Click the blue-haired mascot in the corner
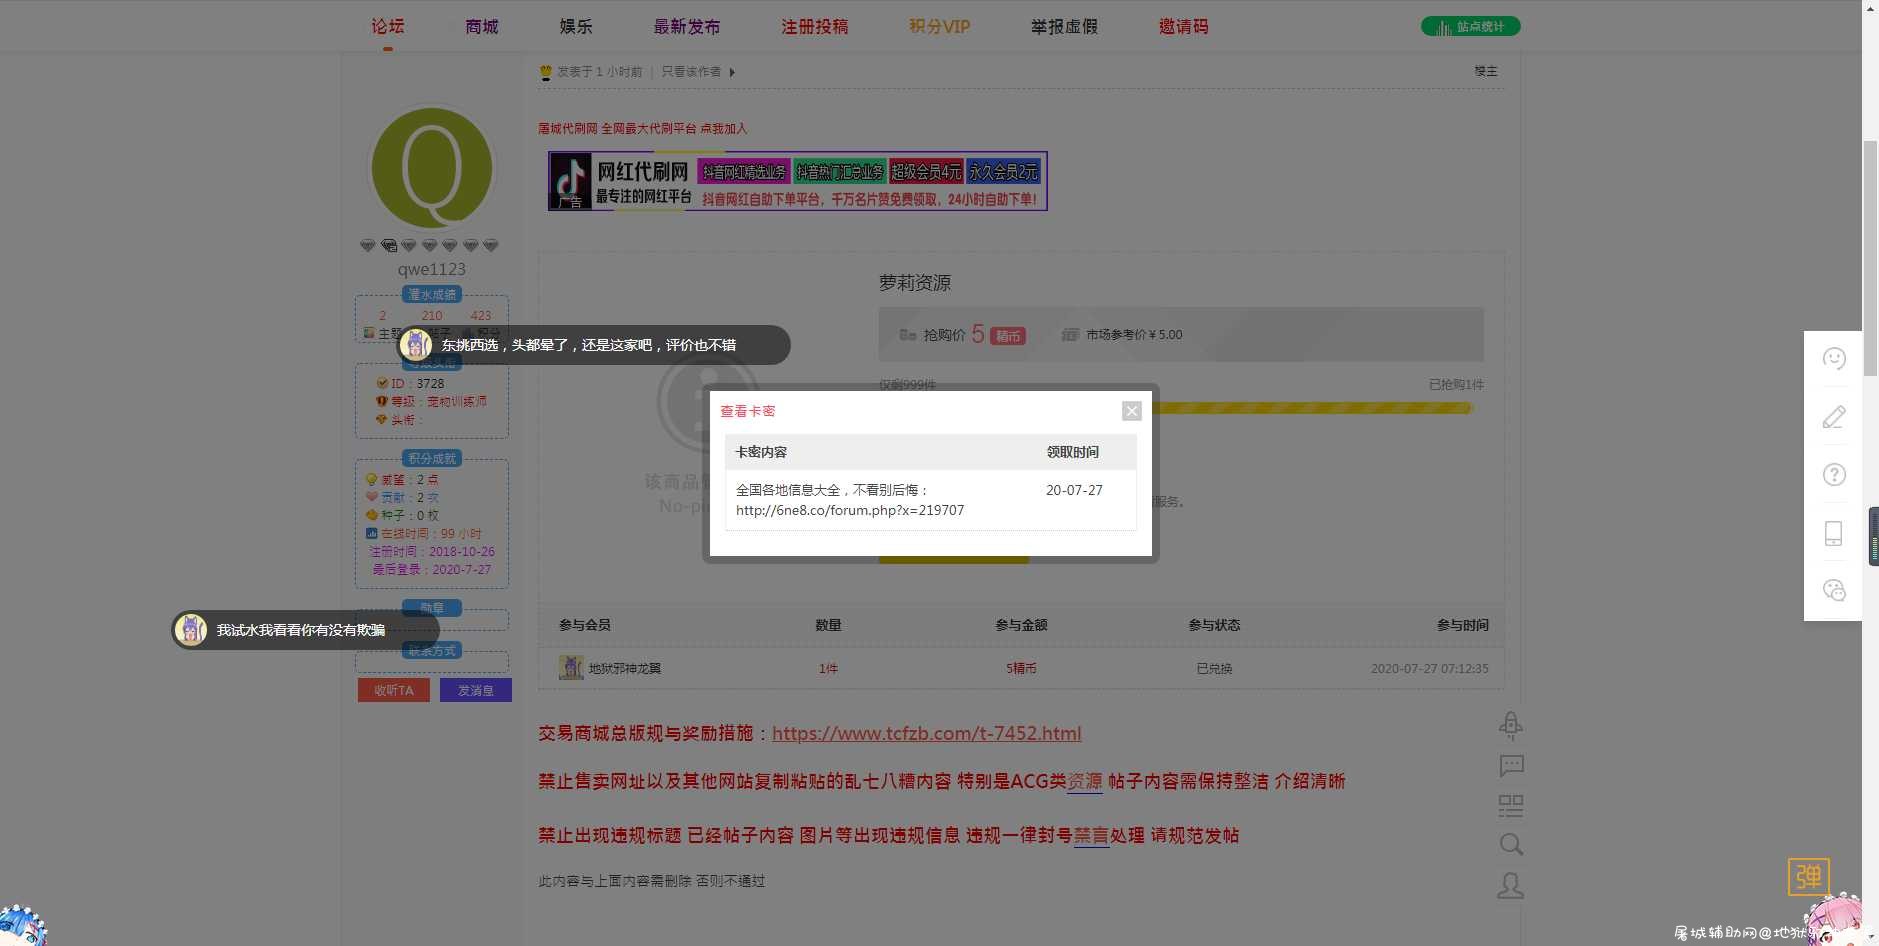 click(22, 925)
